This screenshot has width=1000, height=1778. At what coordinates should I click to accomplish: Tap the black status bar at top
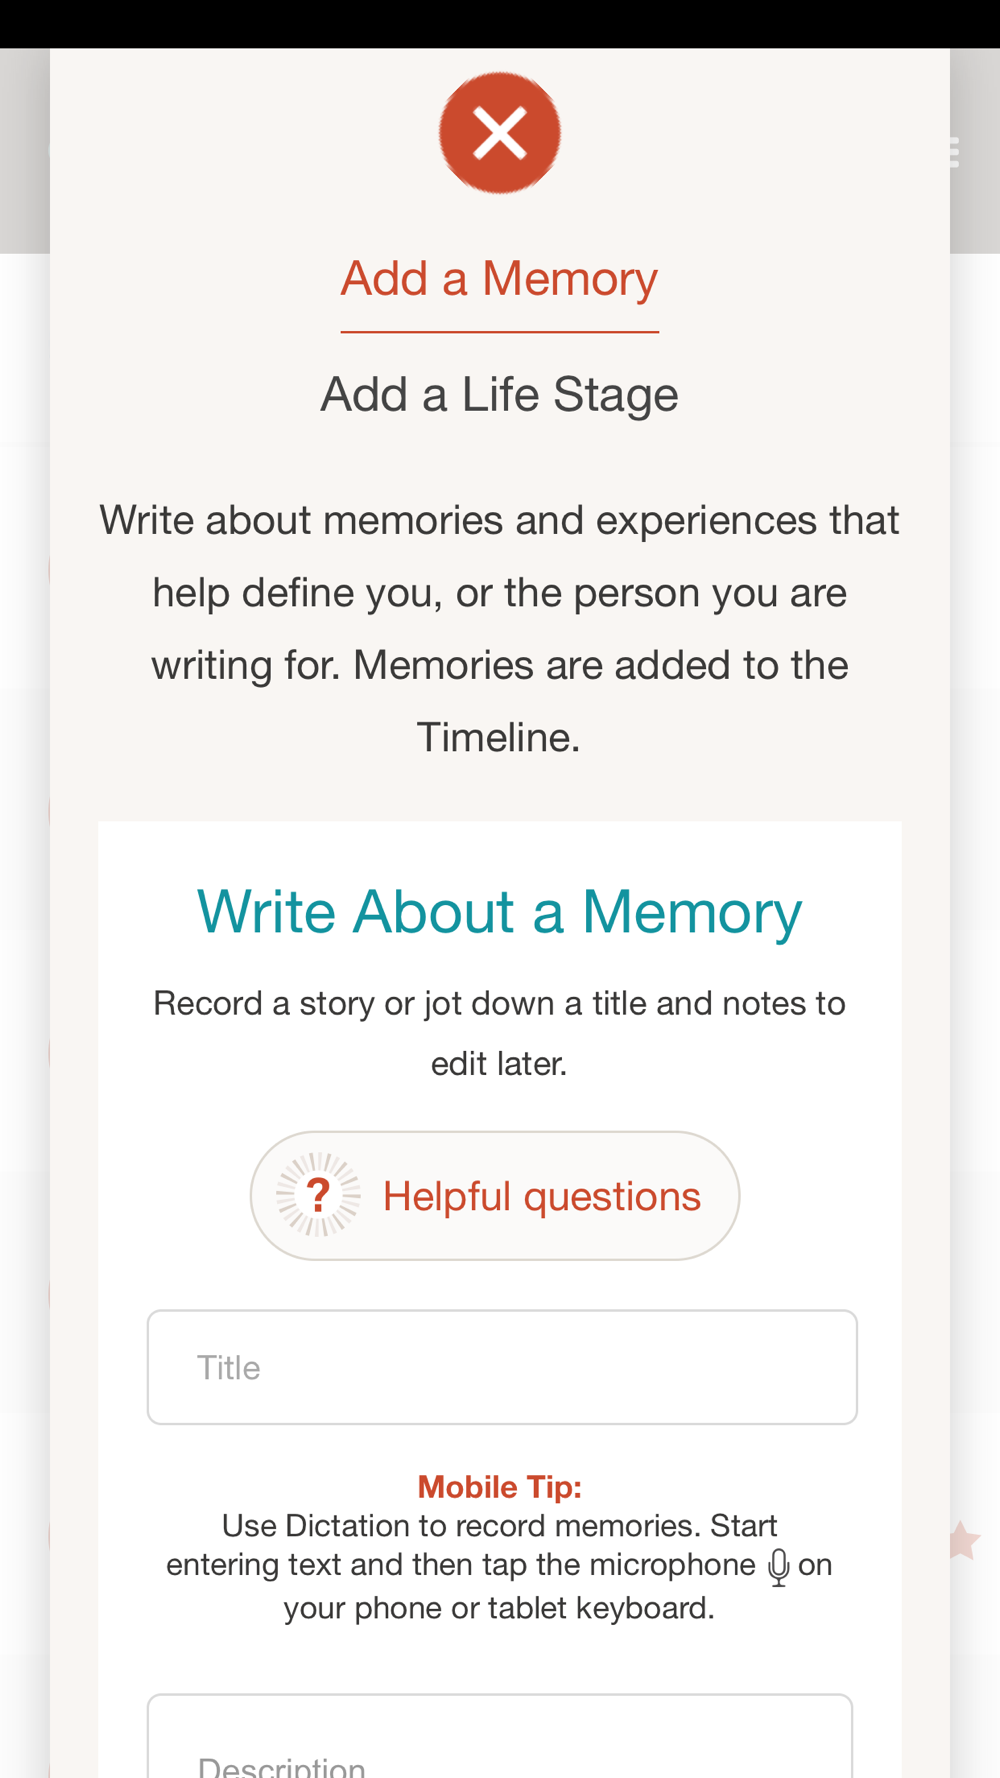click(x=500, y=23)
